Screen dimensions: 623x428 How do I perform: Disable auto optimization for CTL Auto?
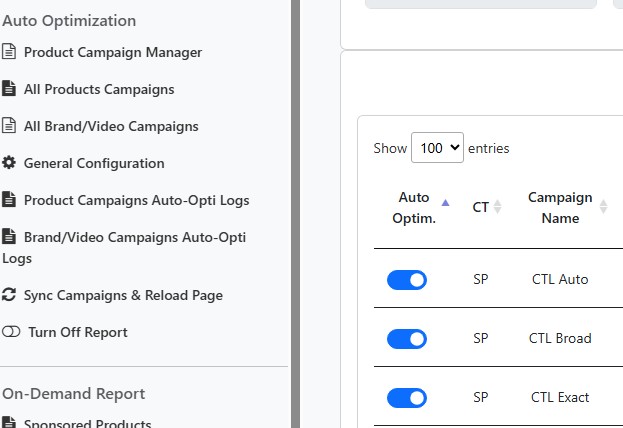(406, 280)
